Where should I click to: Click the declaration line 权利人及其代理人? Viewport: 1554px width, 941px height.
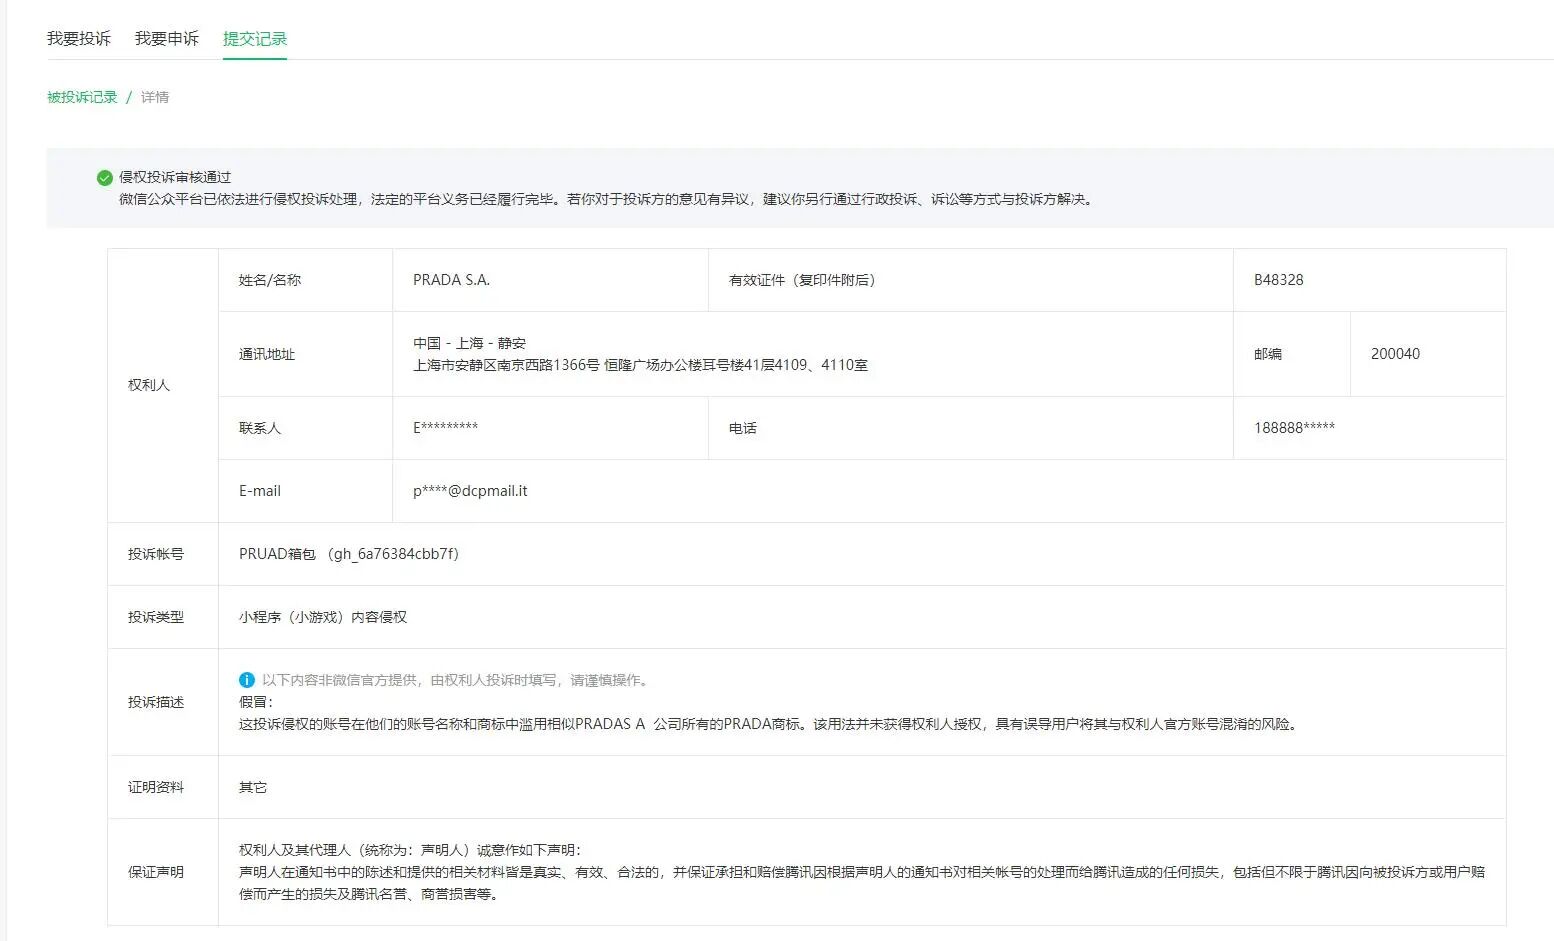(x=410, y=850)
